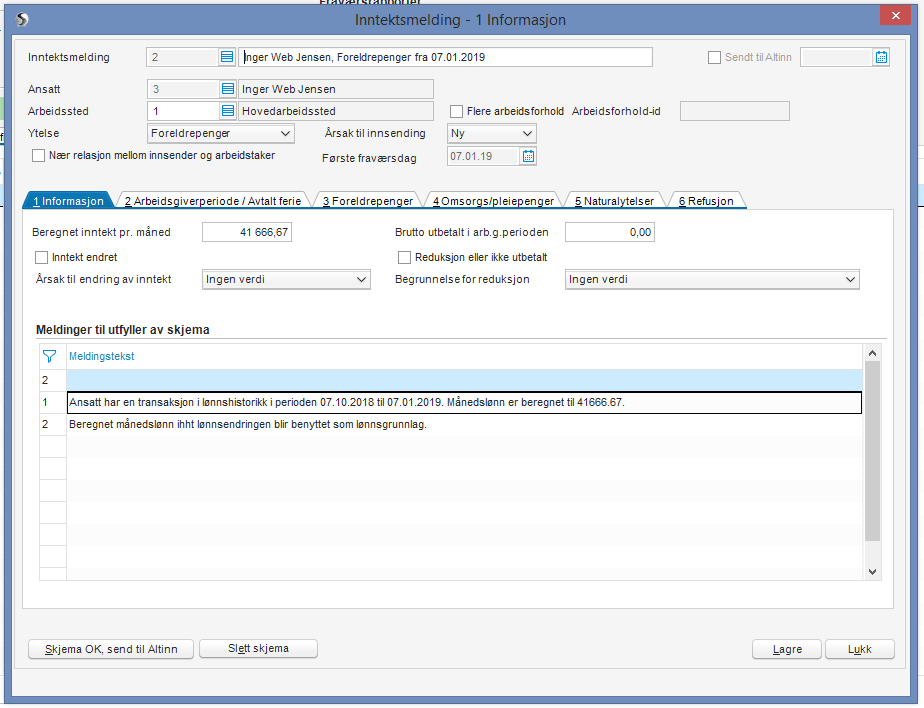Enable Flere arbeidsforhold checkbox

click(x=456, y=111)
